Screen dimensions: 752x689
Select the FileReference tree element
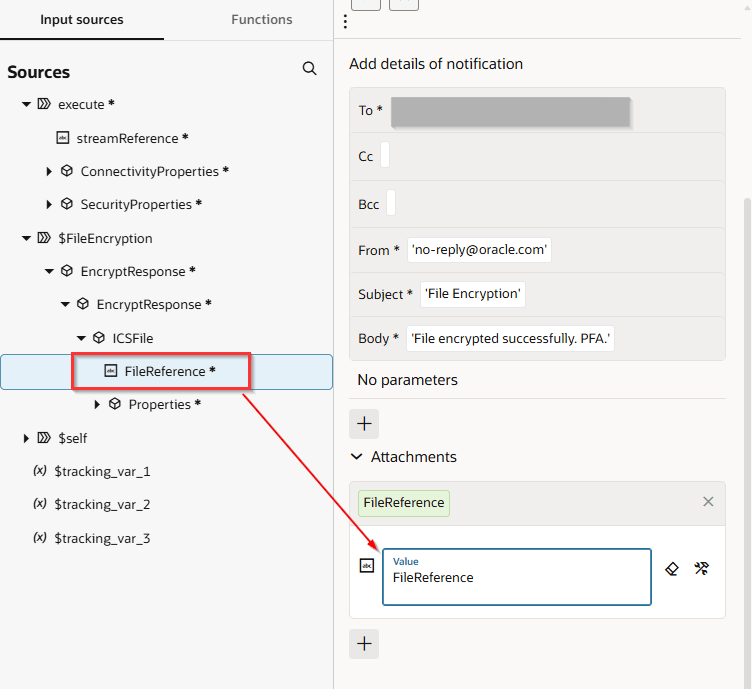pyautogui.click(x=164, y=372)
